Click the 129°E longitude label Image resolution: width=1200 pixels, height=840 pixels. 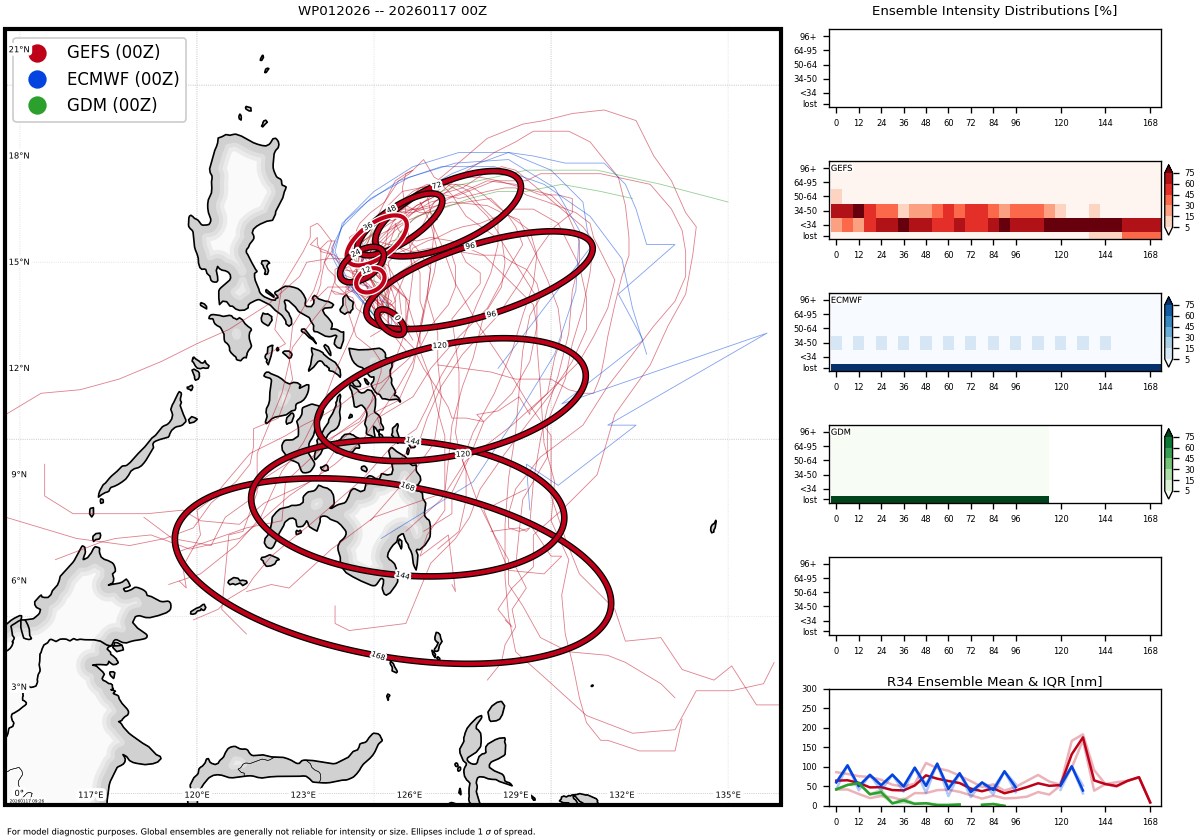(x=516, y=795)
